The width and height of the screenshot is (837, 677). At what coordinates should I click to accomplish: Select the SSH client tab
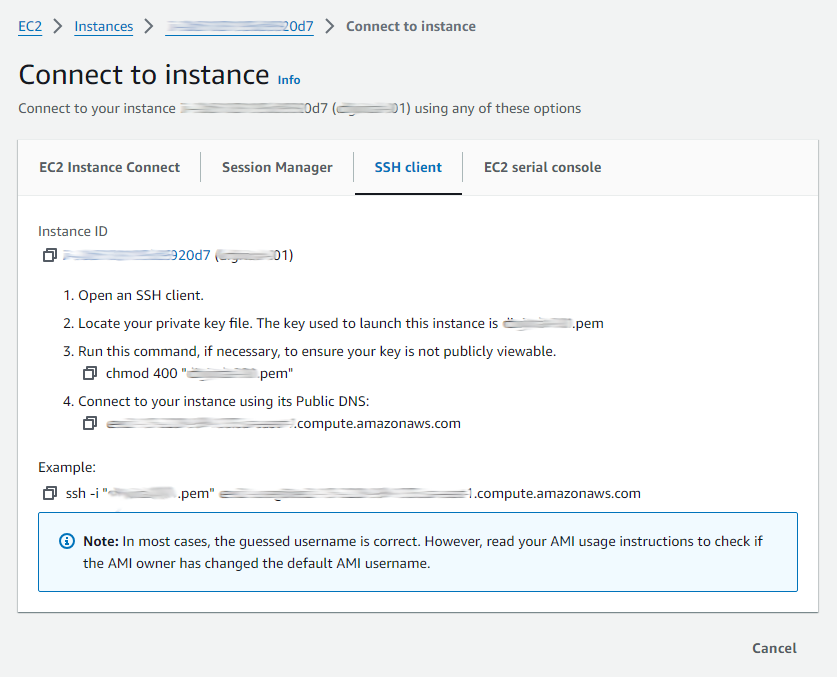408,167
